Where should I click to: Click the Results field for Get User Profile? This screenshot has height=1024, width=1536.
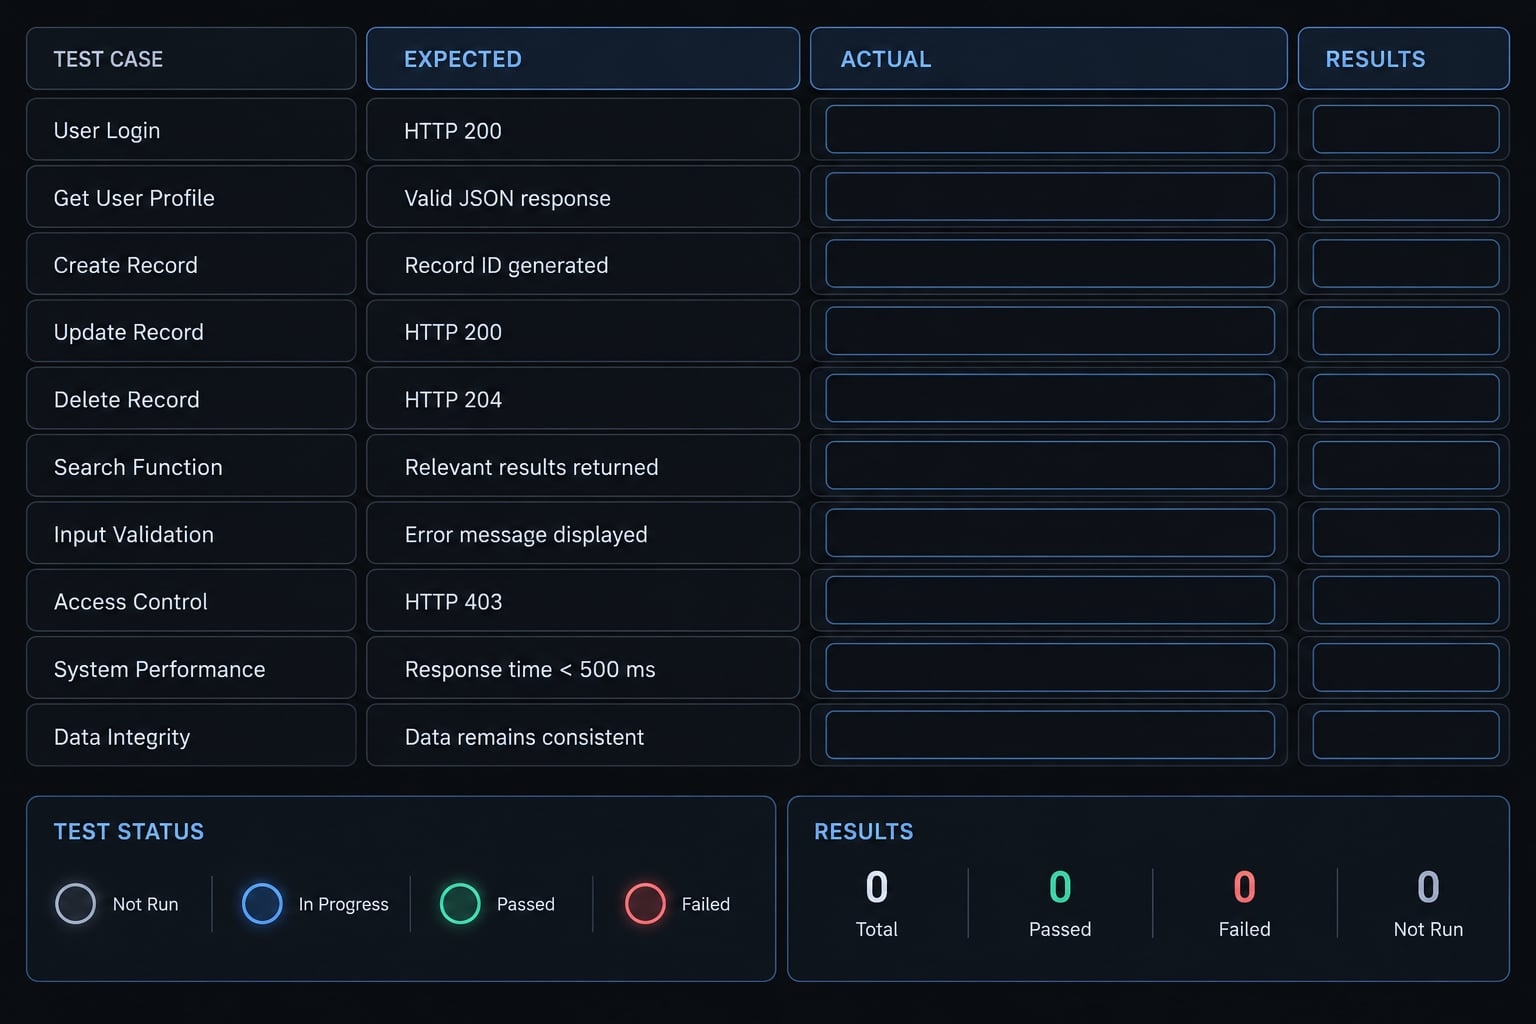[x=1405, y=196]
